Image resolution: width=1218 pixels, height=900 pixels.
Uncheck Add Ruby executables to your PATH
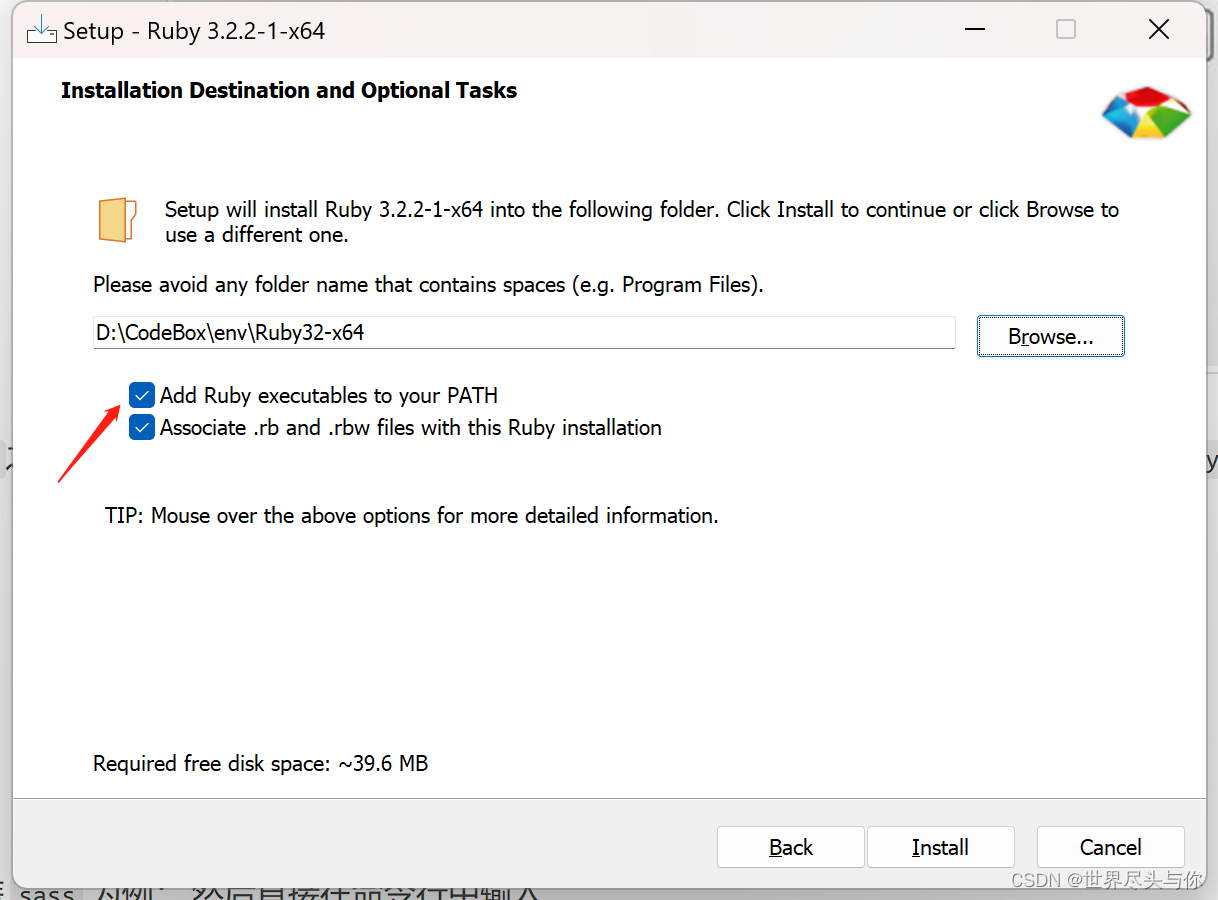click(x=142, y=395)
